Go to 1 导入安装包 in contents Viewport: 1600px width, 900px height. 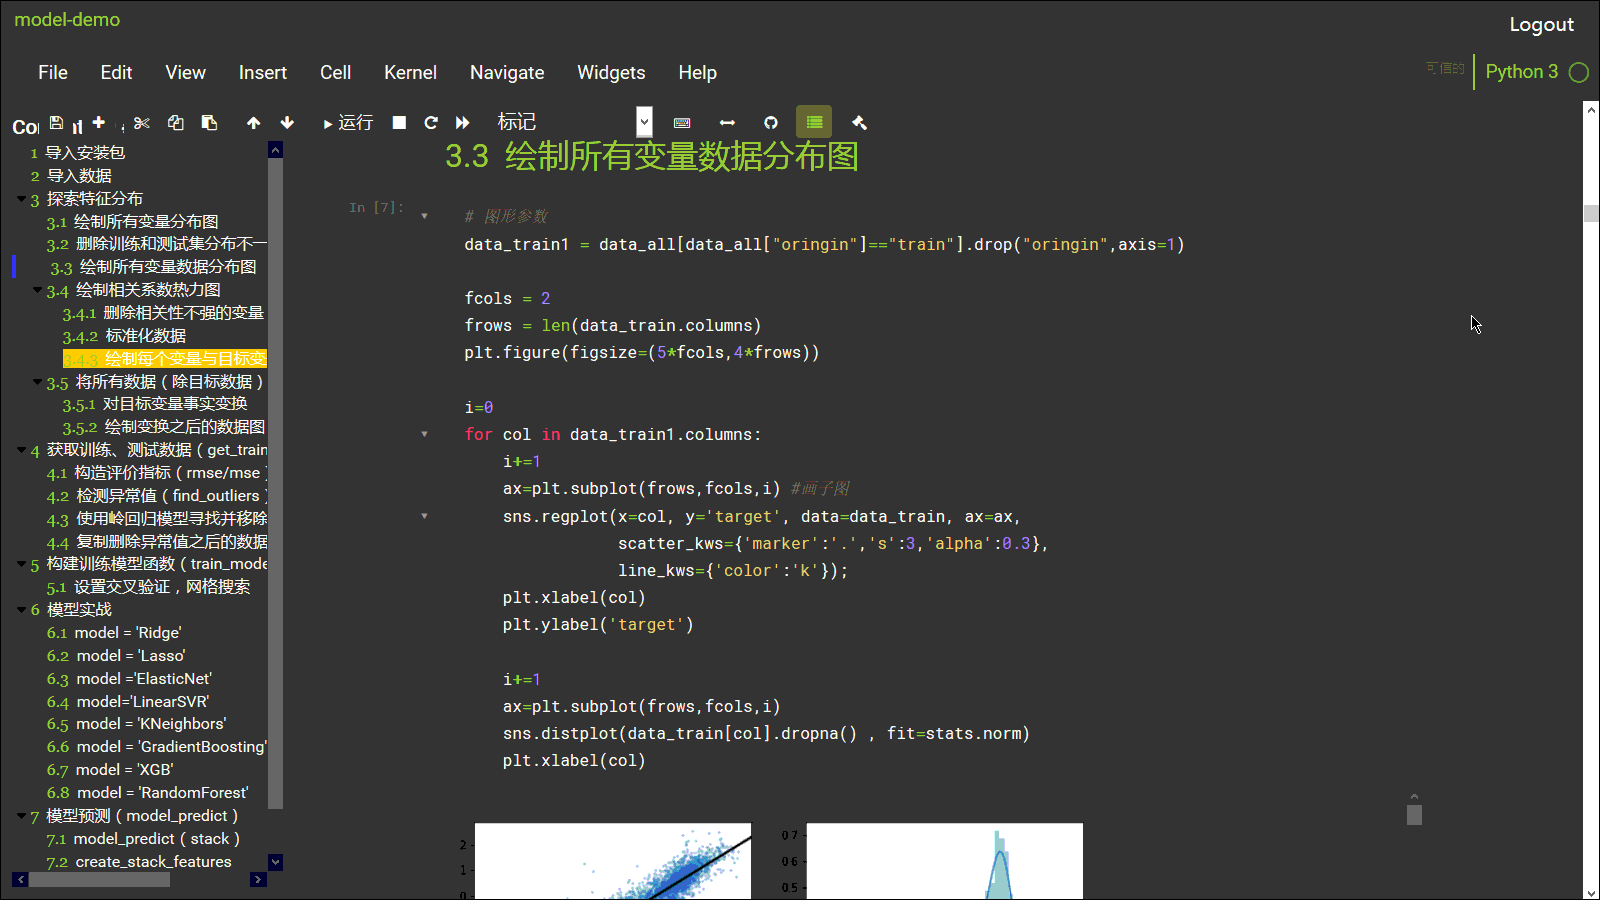tap(78, 153)
